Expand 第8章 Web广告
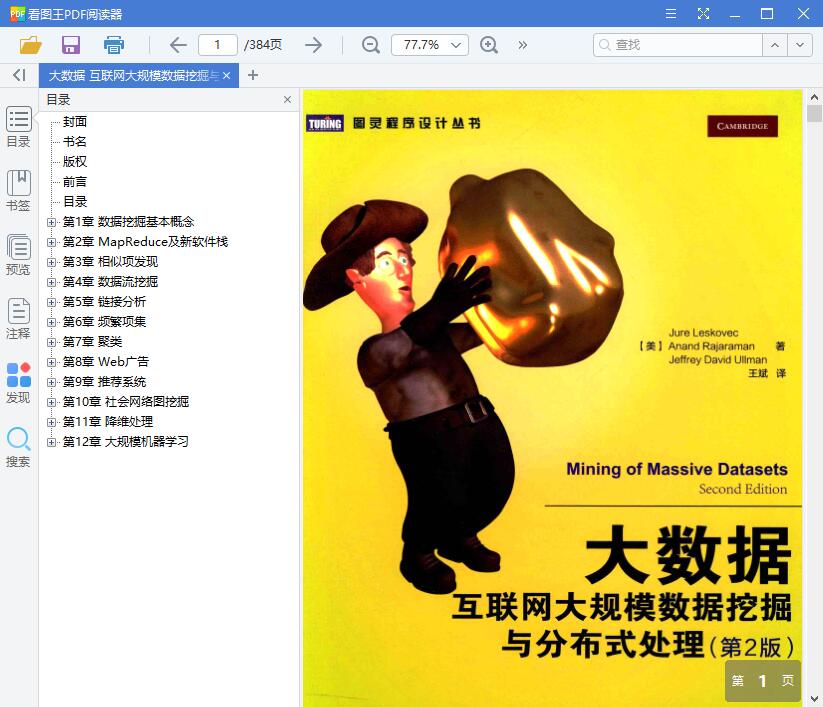 tap(51, 362)
